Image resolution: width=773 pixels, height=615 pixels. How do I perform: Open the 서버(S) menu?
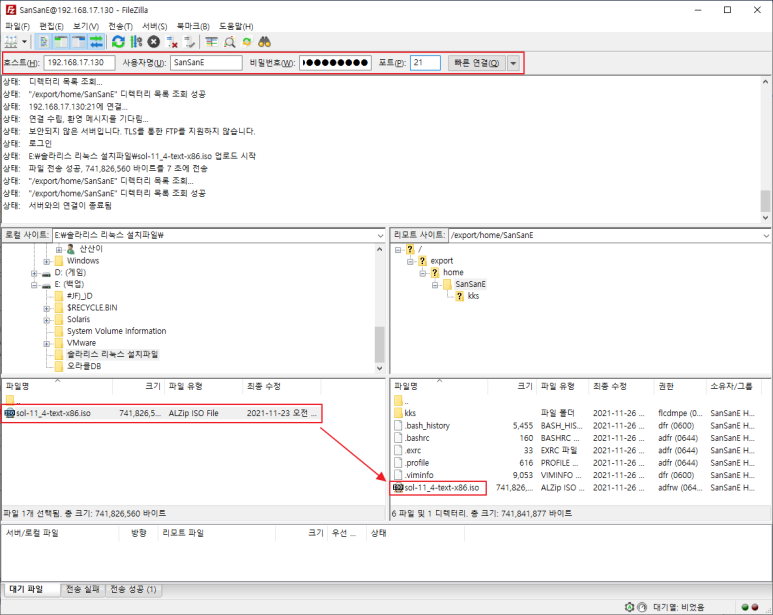coord(155,26)
